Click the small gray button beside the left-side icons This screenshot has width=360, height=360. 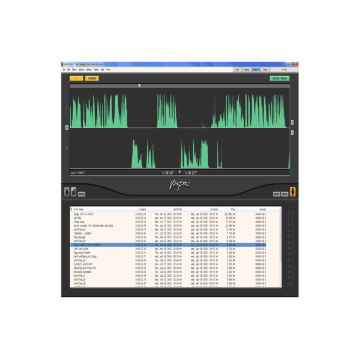tap(81, 194)
